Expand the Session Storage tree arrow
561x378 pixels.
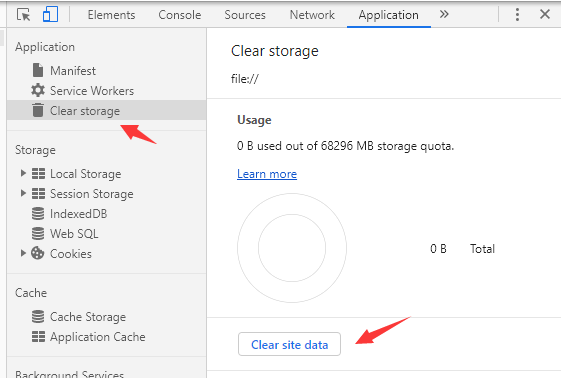click(x=23, y=193)
